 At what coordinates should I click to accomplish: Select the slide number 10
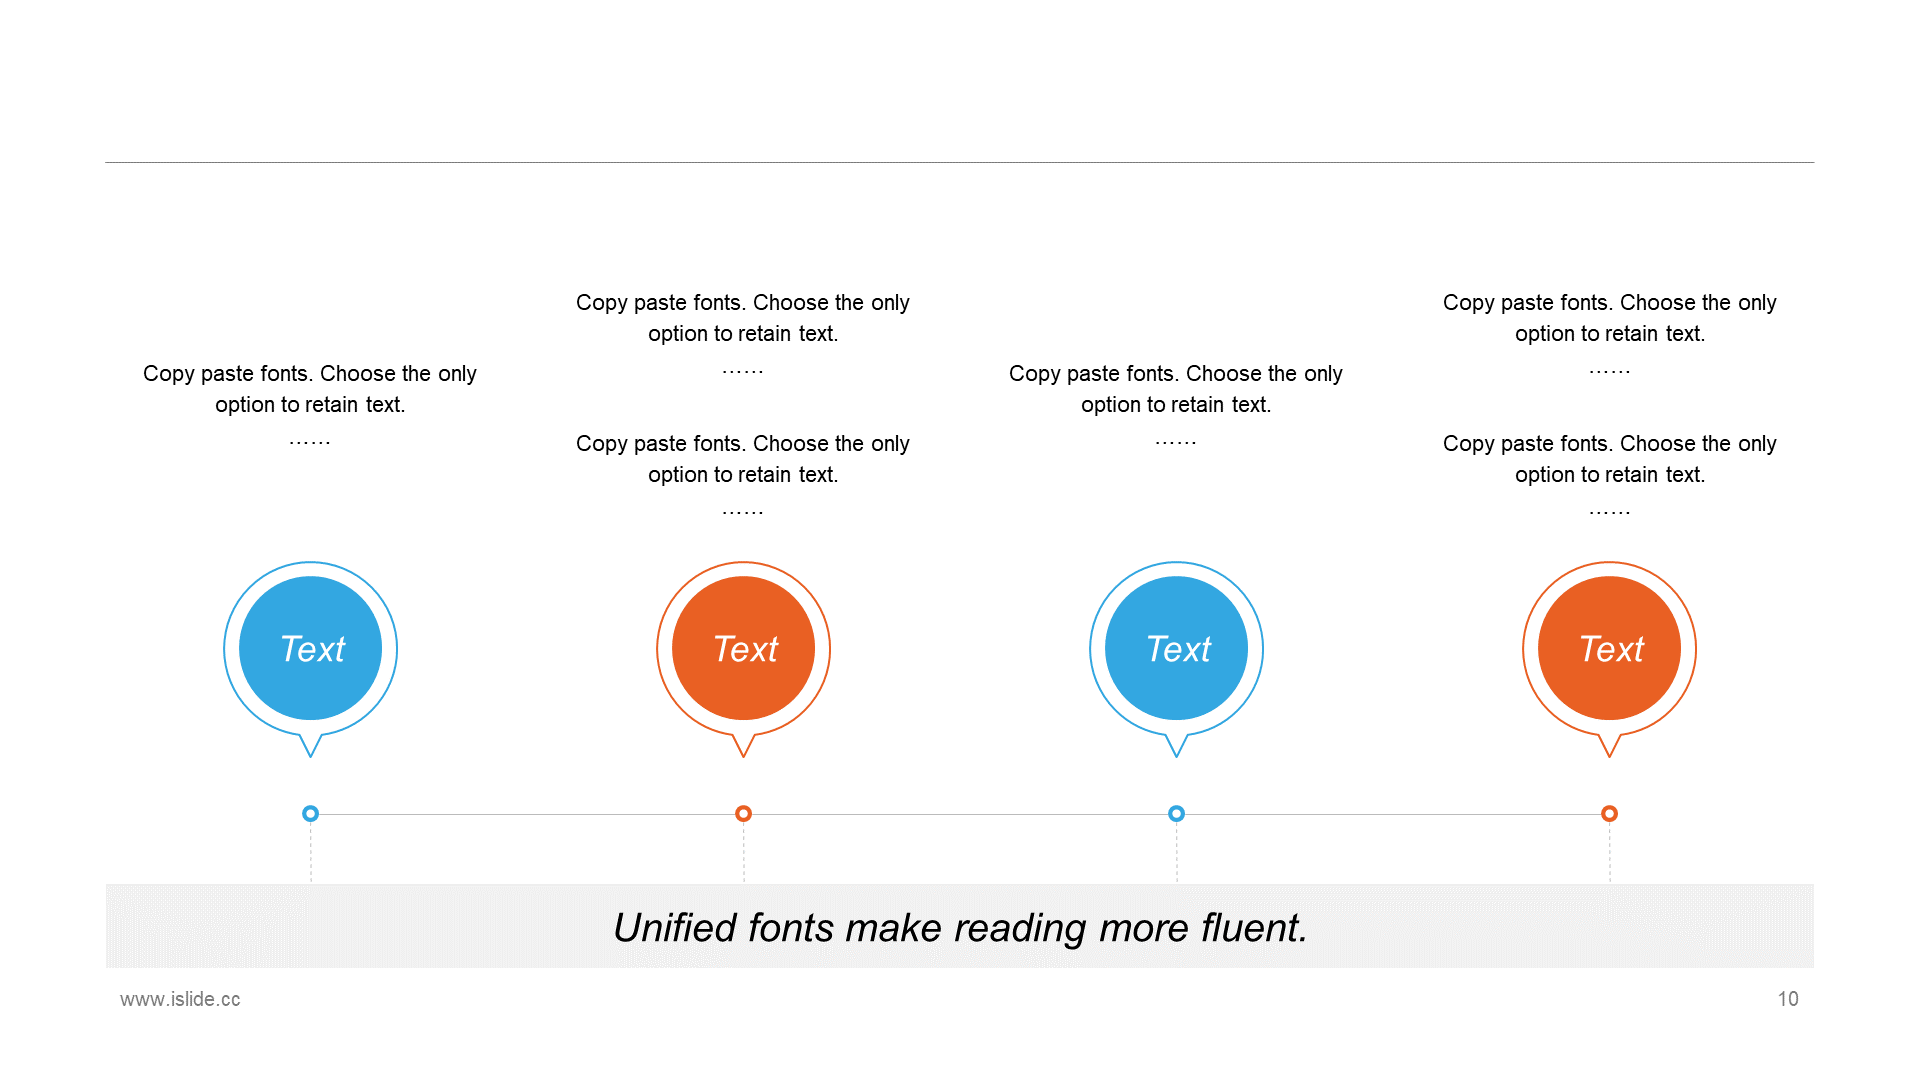[1788, 999]
